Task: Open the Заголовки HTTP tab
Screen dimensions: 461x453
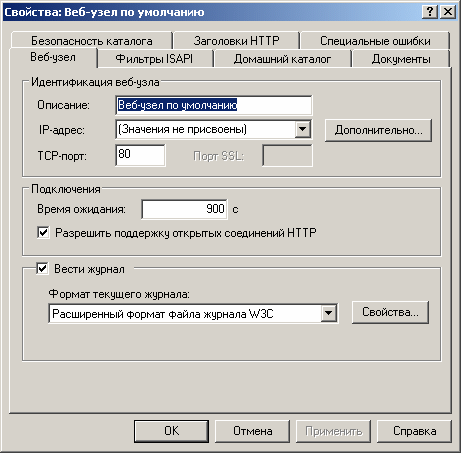Action: pos(236,41)
